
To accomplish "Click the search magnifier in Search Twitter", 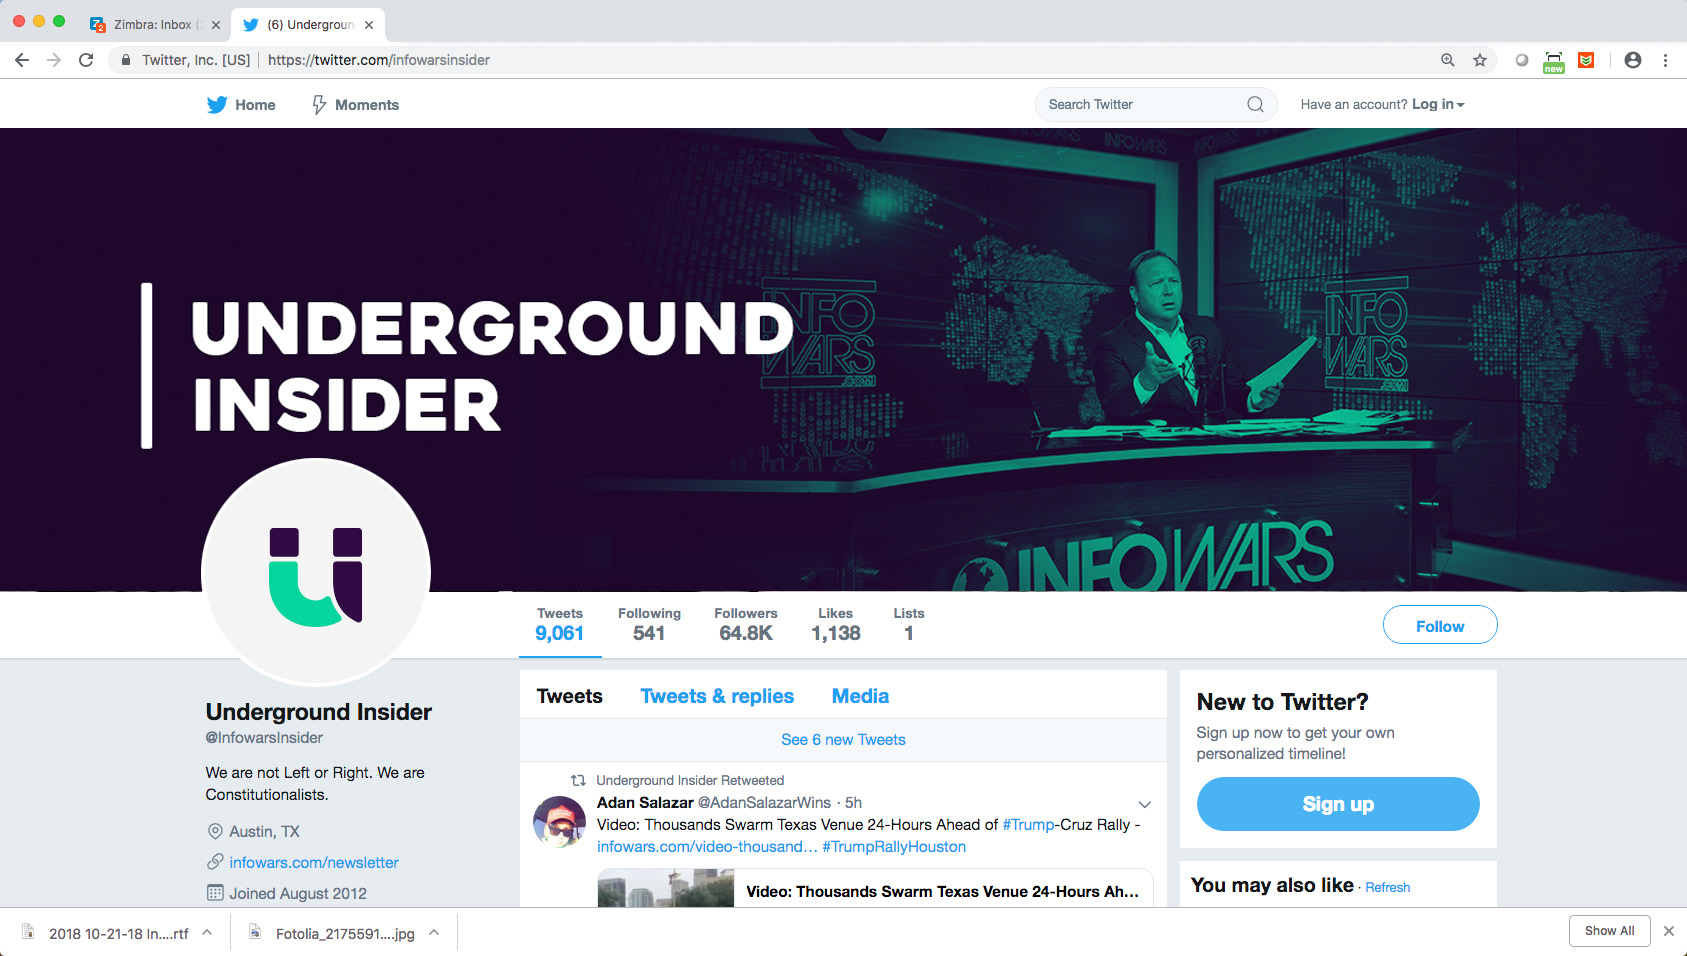I will pos(1255,104).
